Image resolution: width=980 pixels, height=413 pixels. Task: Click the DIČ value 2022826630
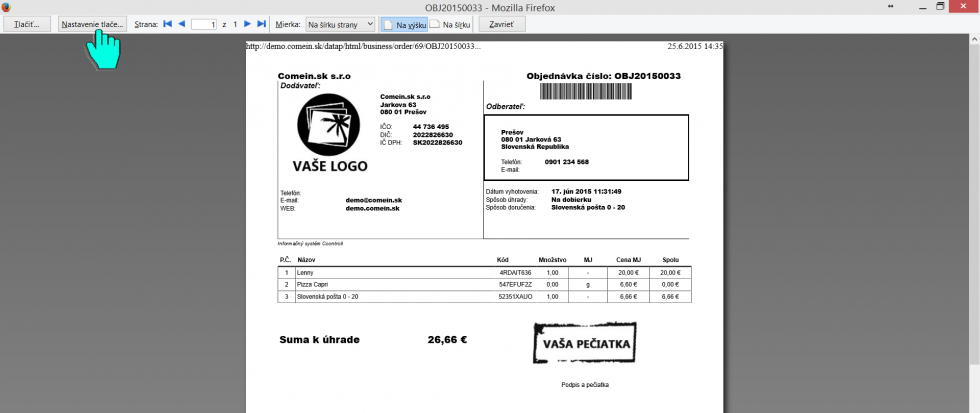coord(433,134)
